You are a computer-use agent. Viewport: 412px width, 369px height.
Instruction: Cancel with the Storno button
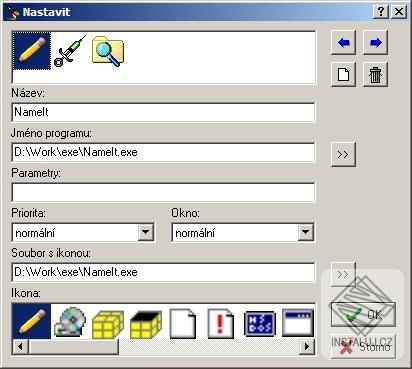(x=363, y=347)
